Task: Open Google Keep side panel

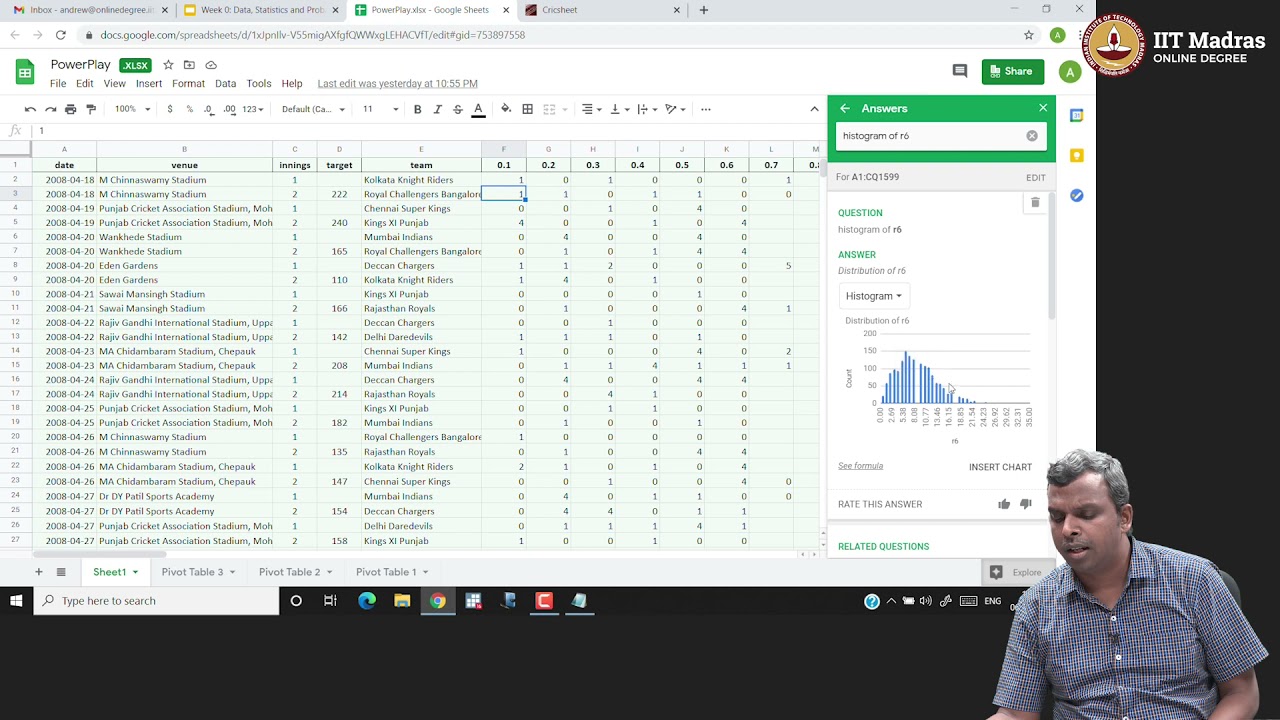Action: [x=1077, y=156]
